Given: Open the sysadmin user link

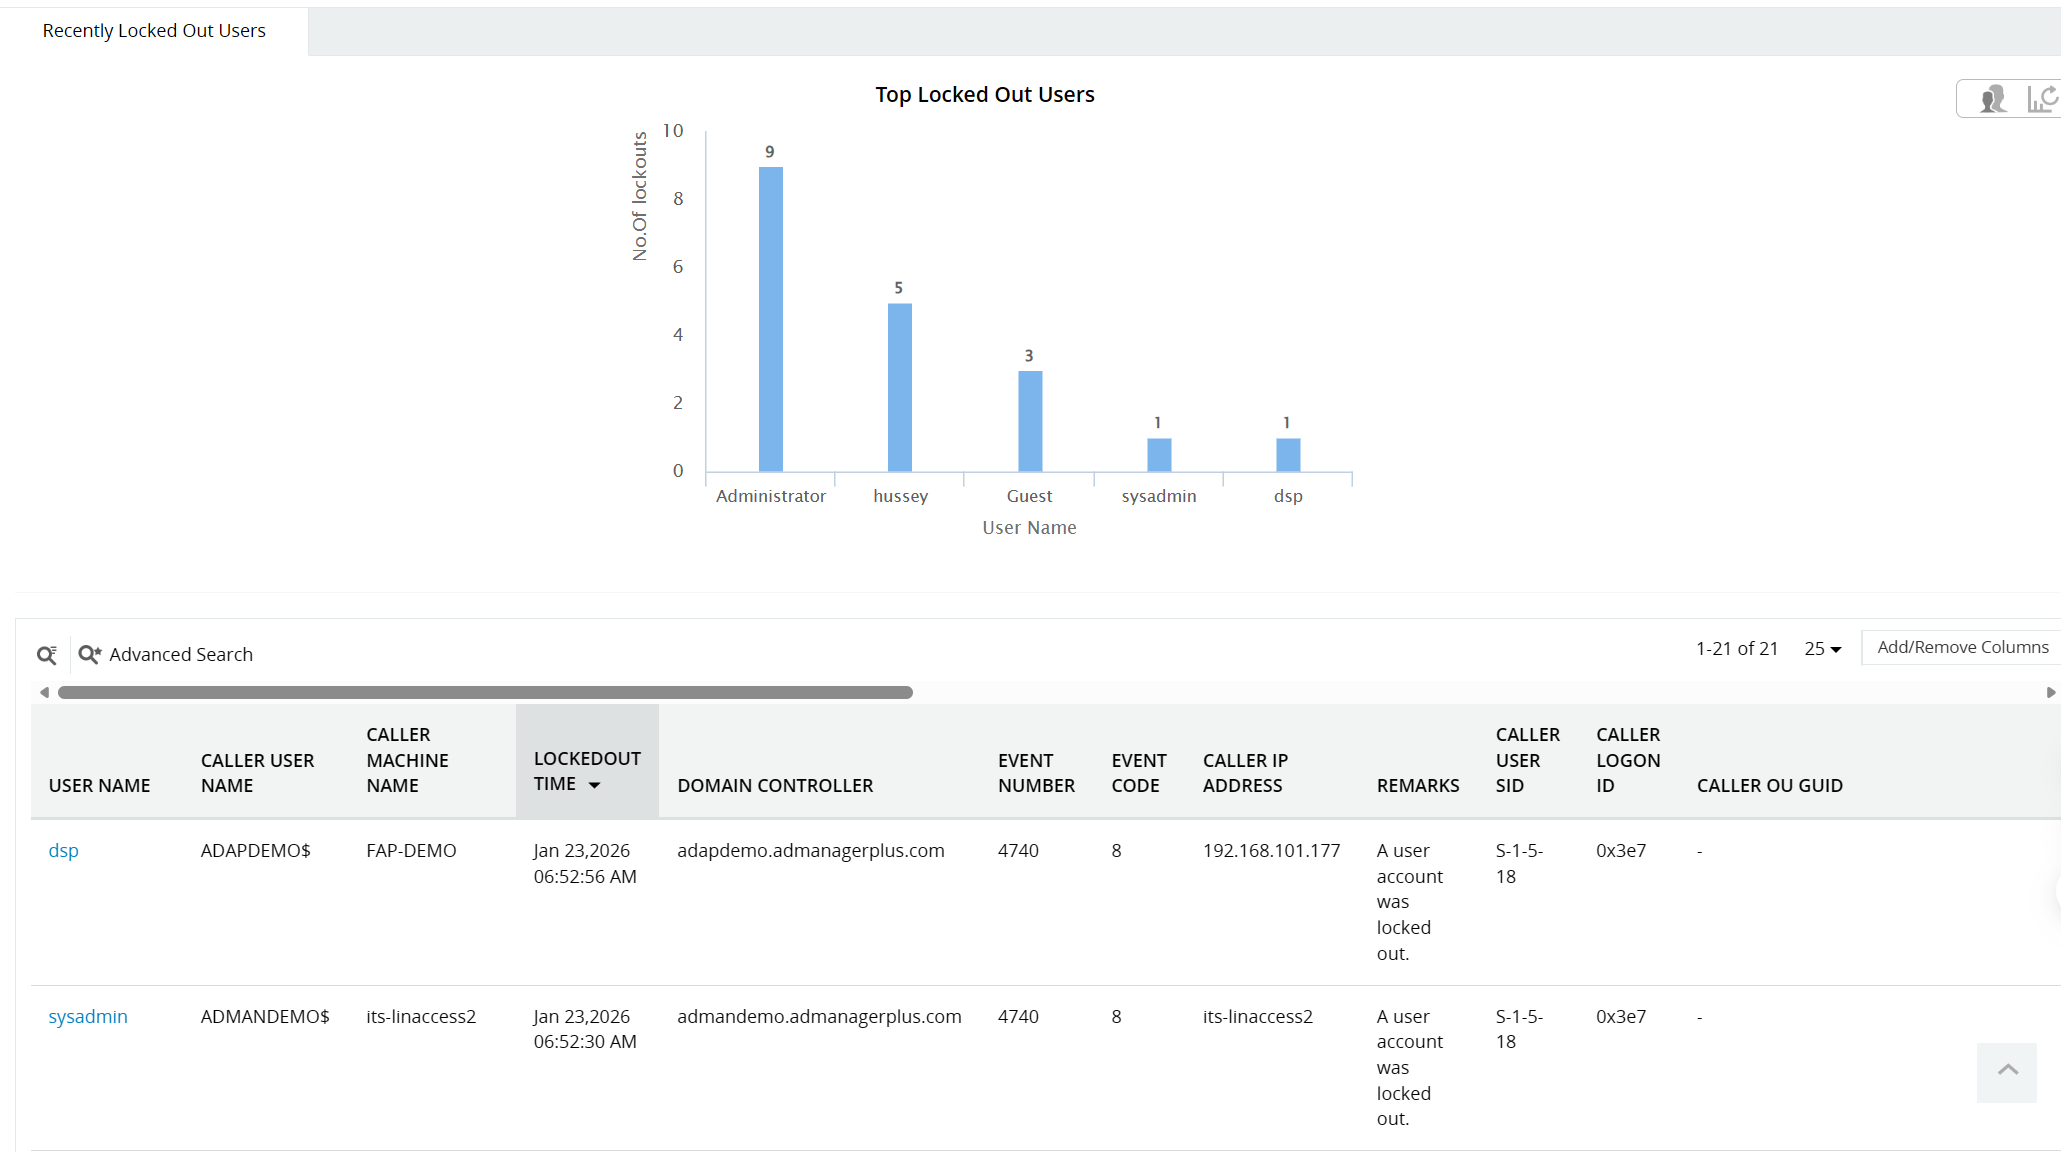Looking at the screenshot, I should [88, 1017].
